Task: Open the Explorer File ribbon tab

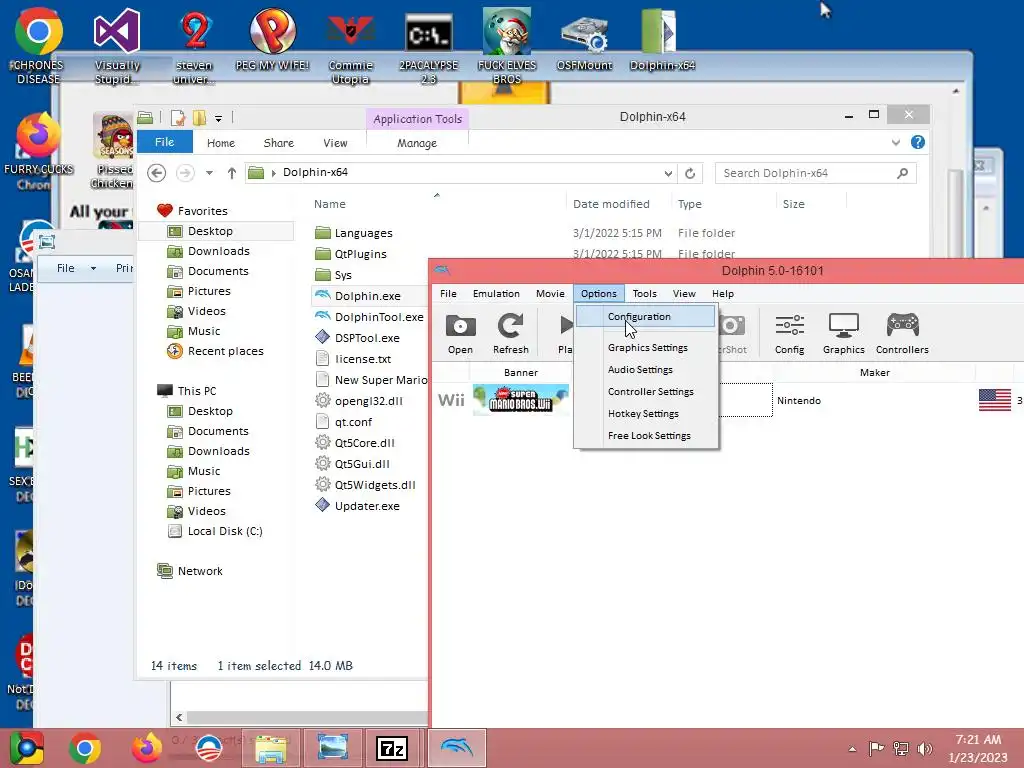Action: click(x=165, y=142)
